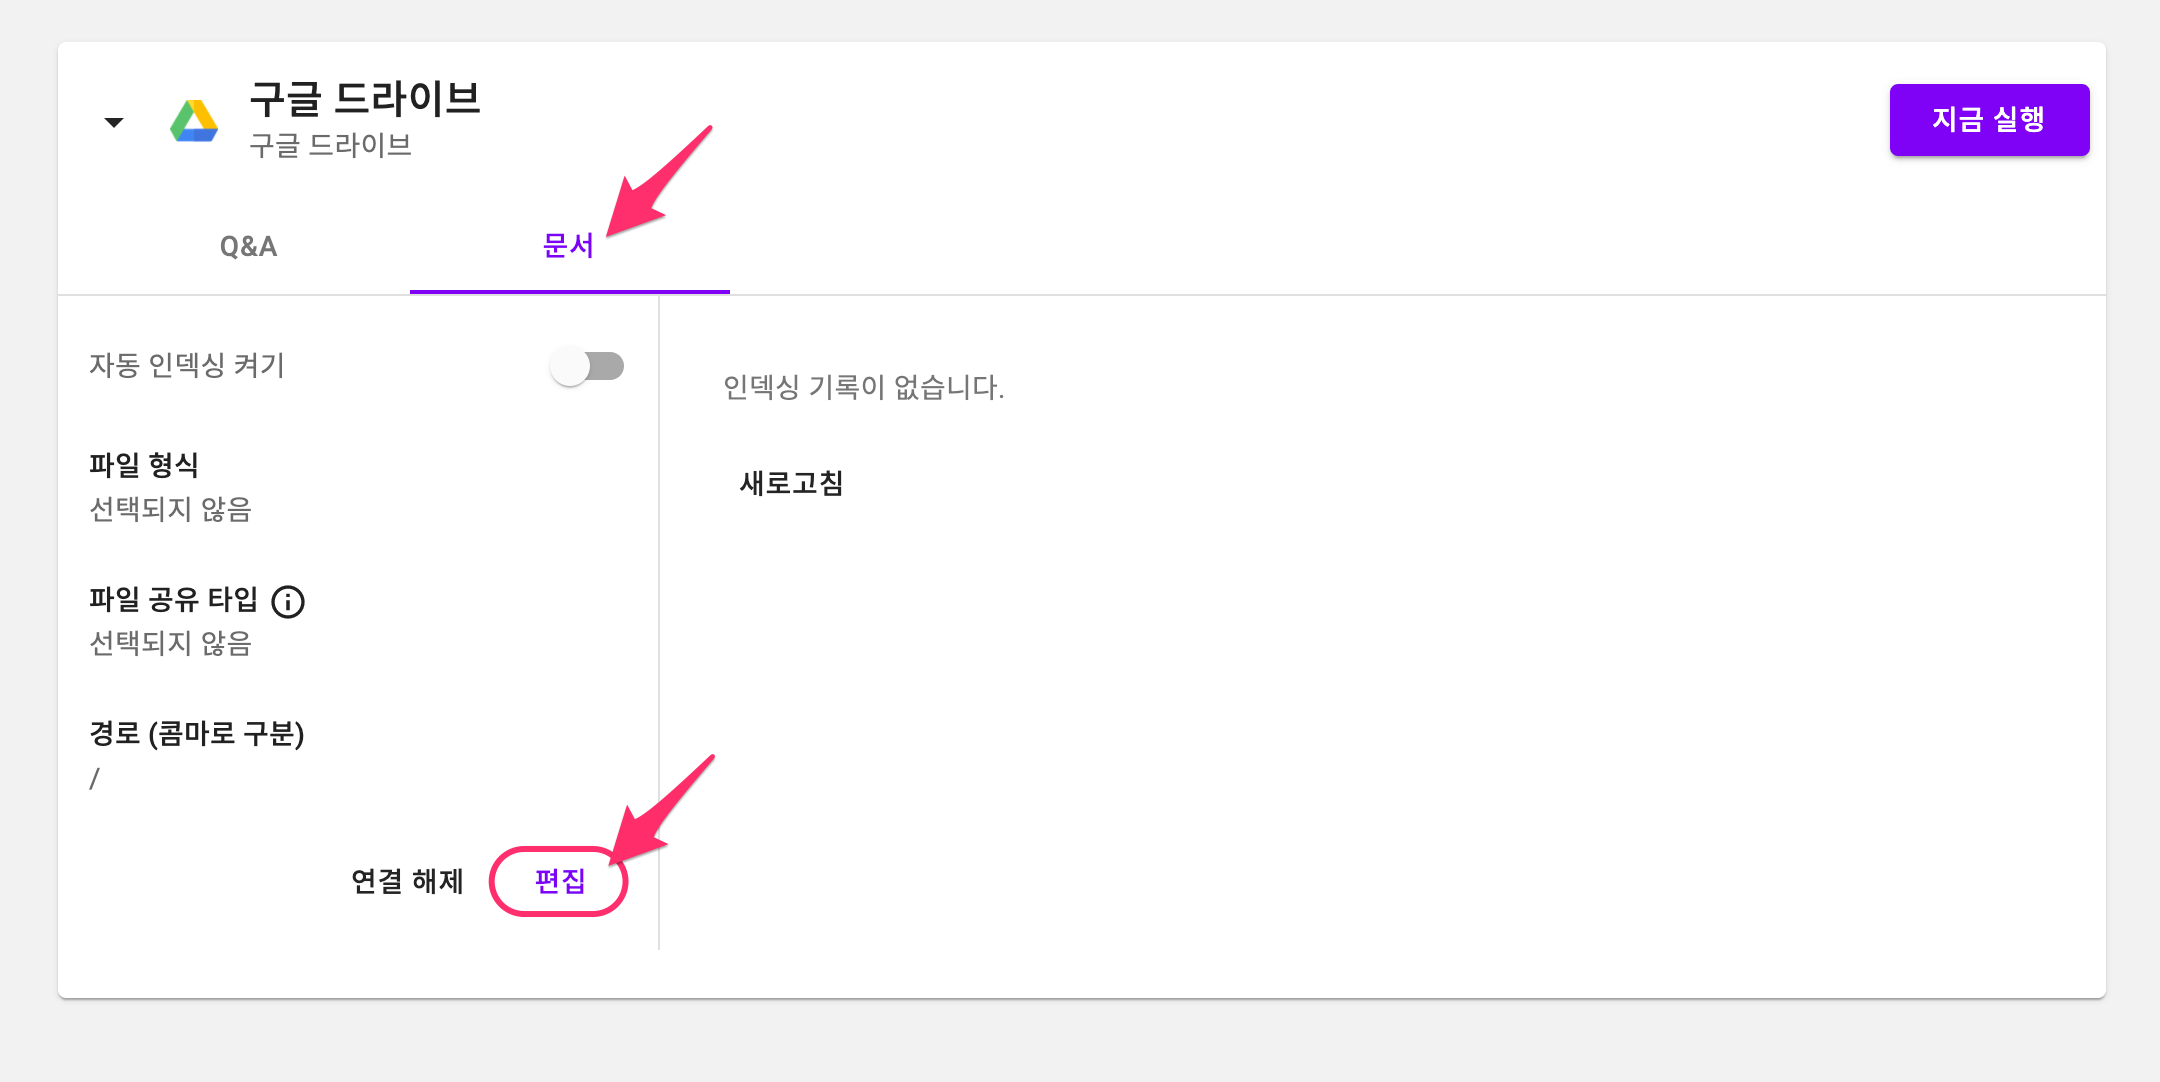Click the slash path value
Screen dimensions: 2160x1082
point(95,778)
